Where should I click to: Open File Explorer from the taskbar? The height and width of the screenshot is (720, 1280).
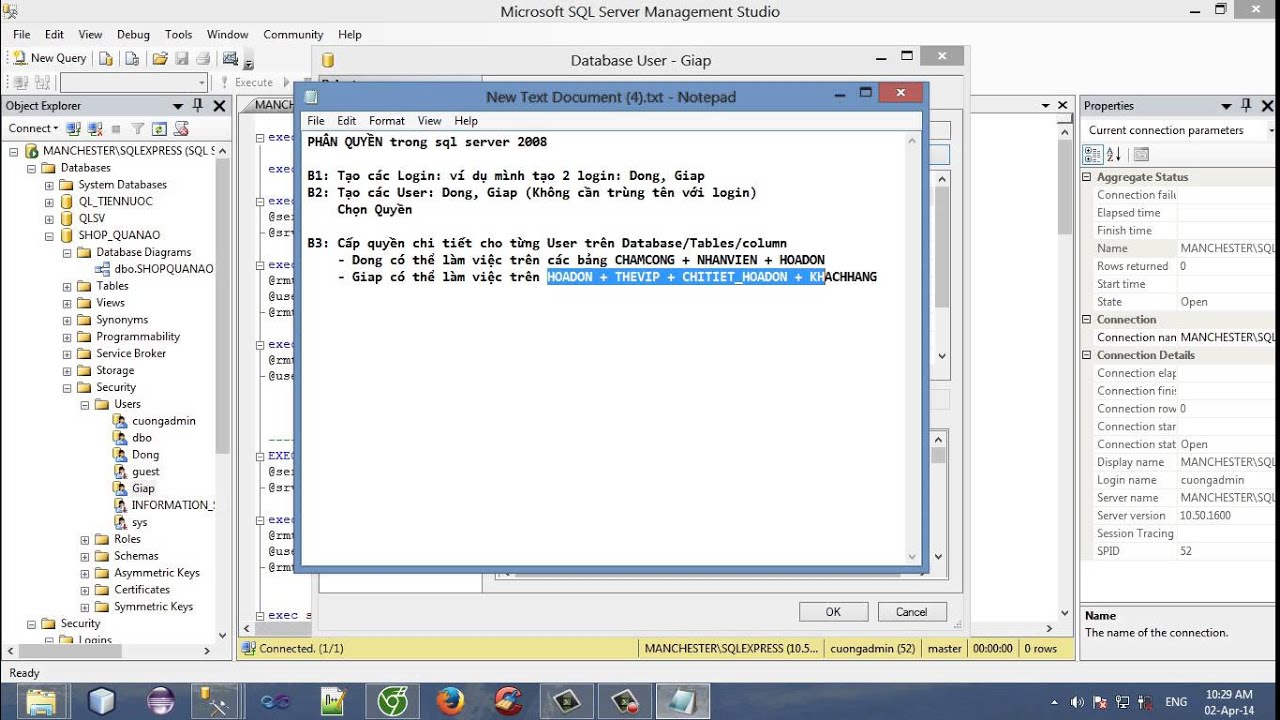click(x=41, y=701)
